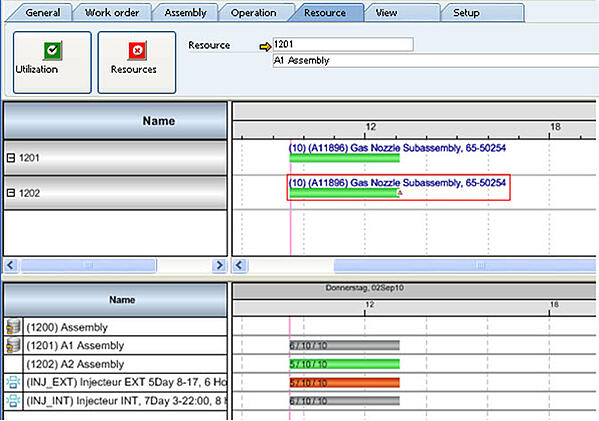Click the green utilization bar for 1202 A2 Assembly
This screenshot has height=421, width=599.
coord(345,364)
